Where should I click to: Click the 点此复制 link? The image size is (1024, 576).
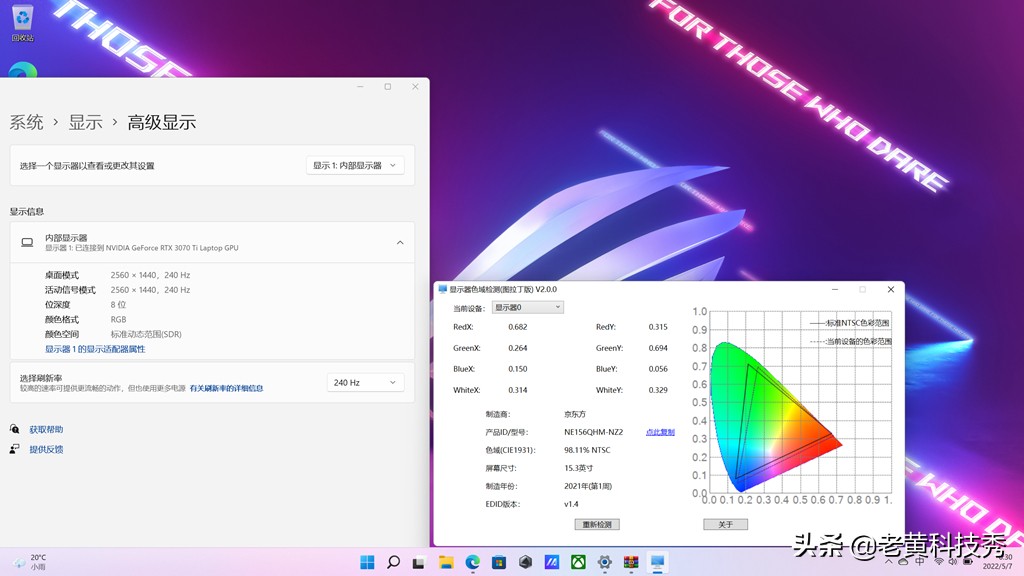[660, 432]
